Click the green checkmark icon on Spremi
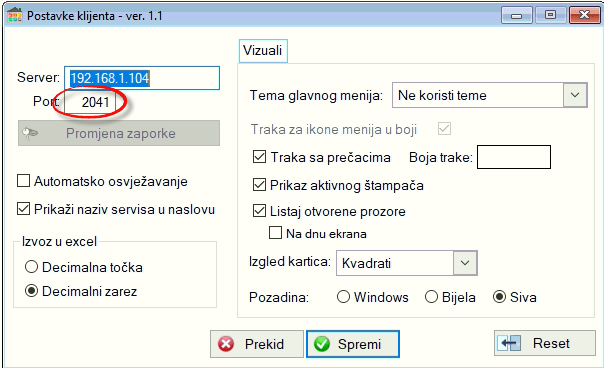The height and width of the screenshot is (368, 604). point(322,344)
